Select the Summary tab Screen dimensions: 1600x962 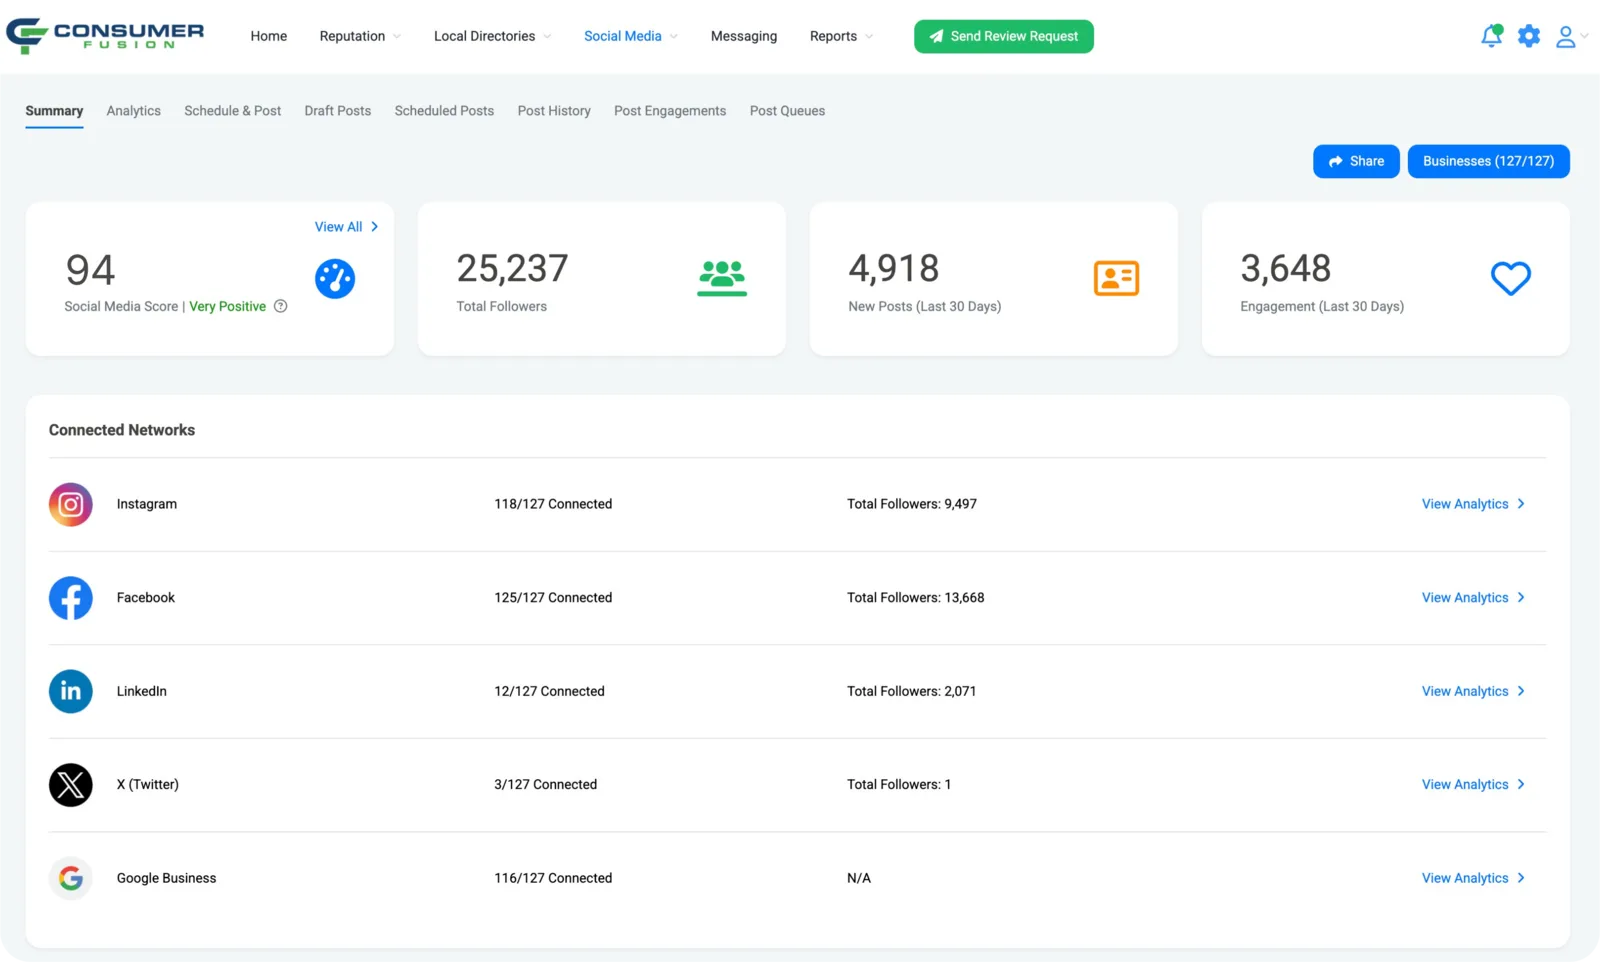tap(54, 111)
